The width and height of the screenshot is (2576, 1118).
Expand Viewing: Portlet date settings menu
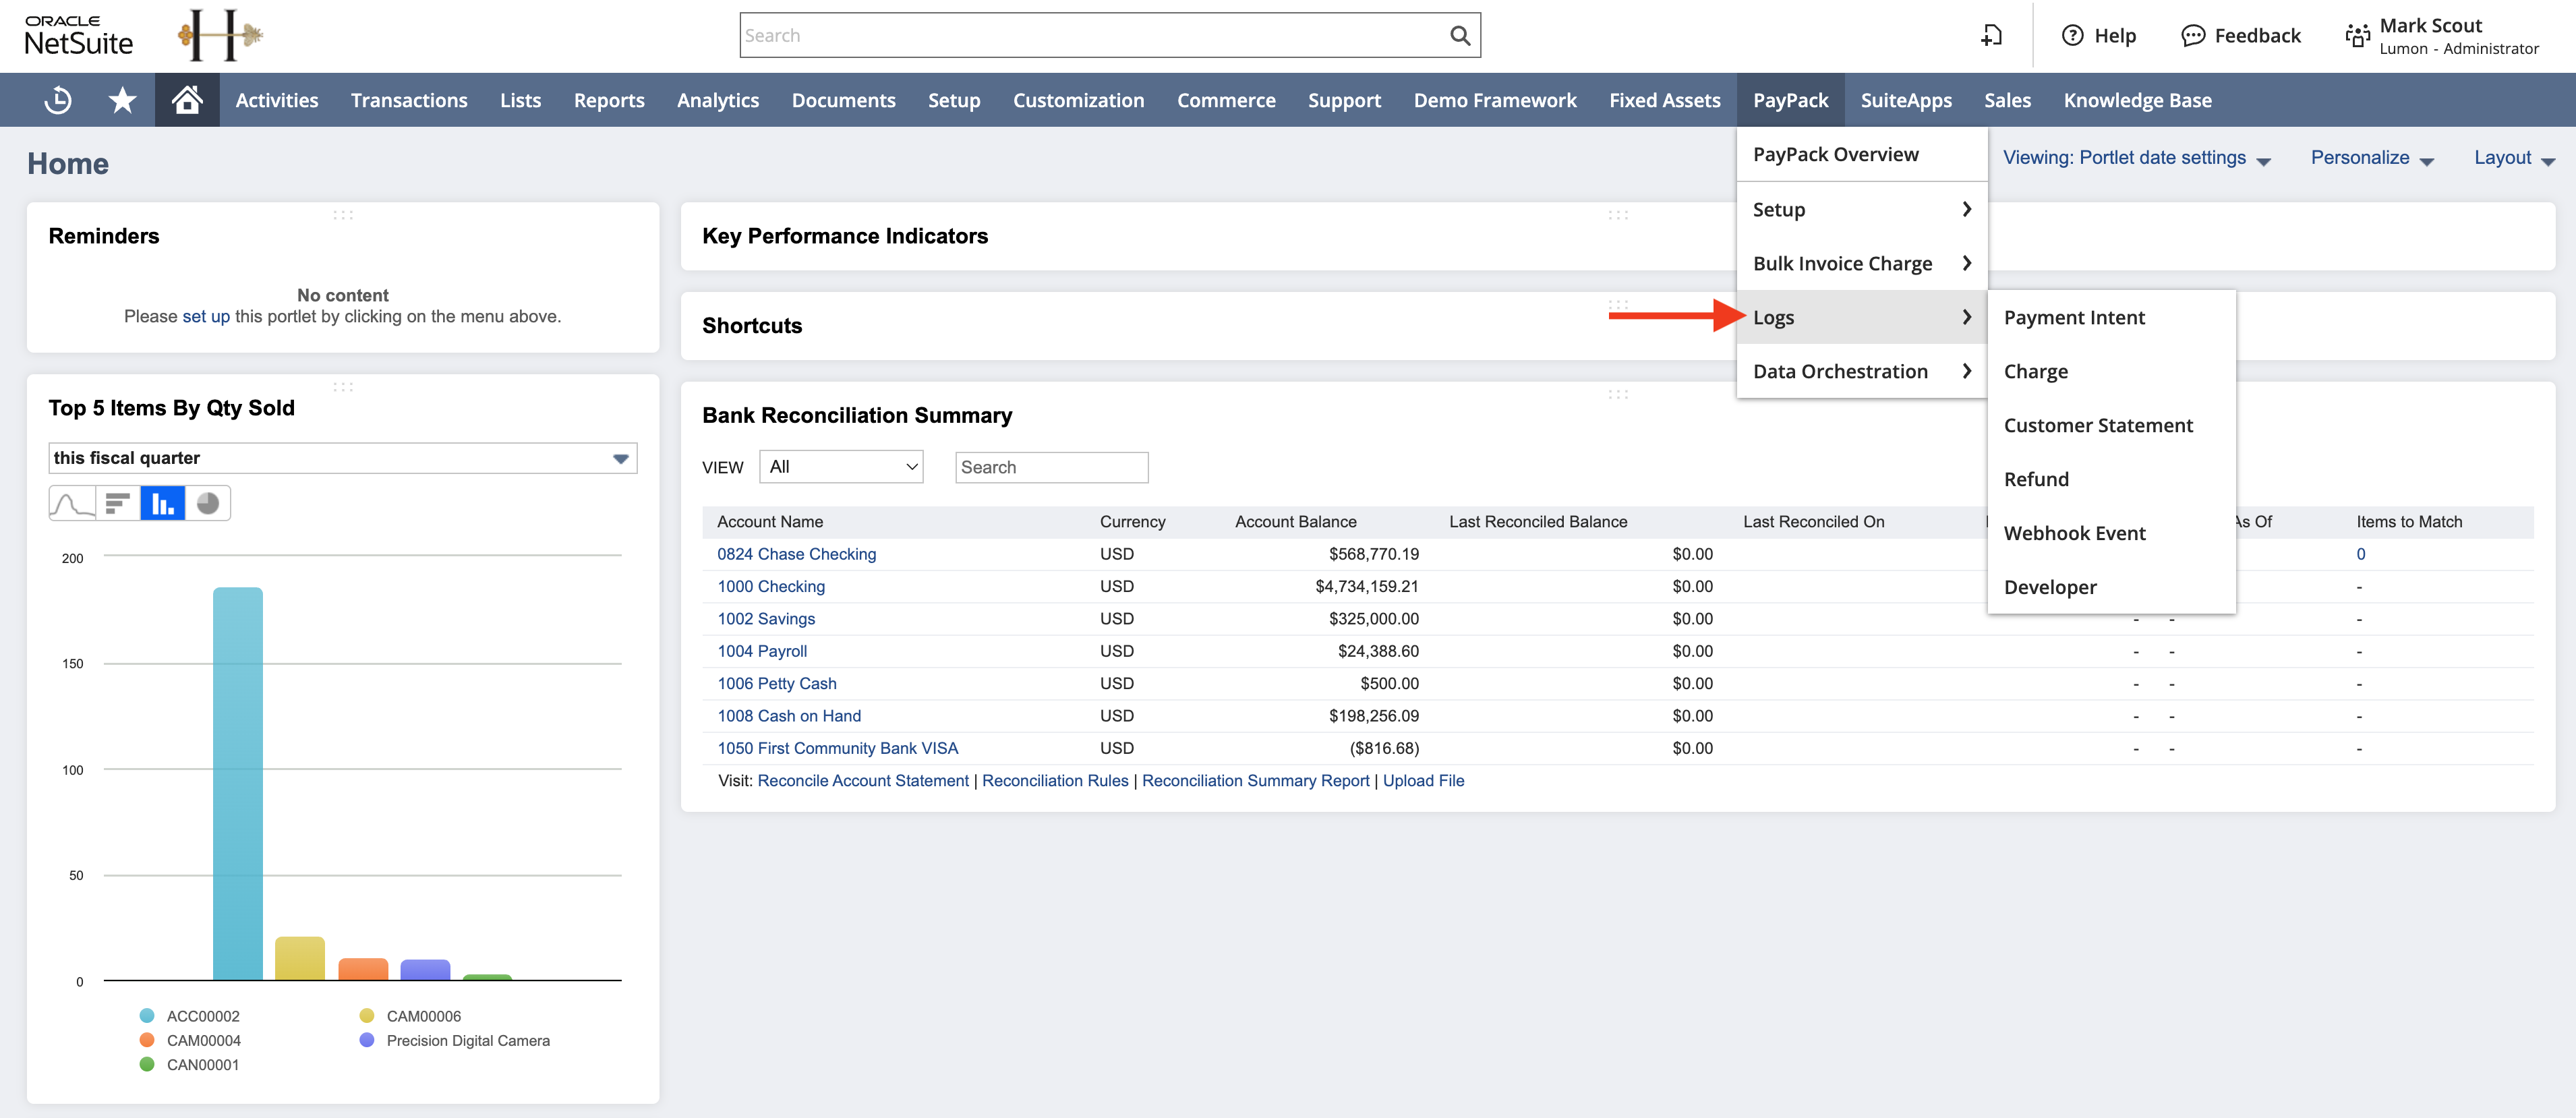point(2136,158)
